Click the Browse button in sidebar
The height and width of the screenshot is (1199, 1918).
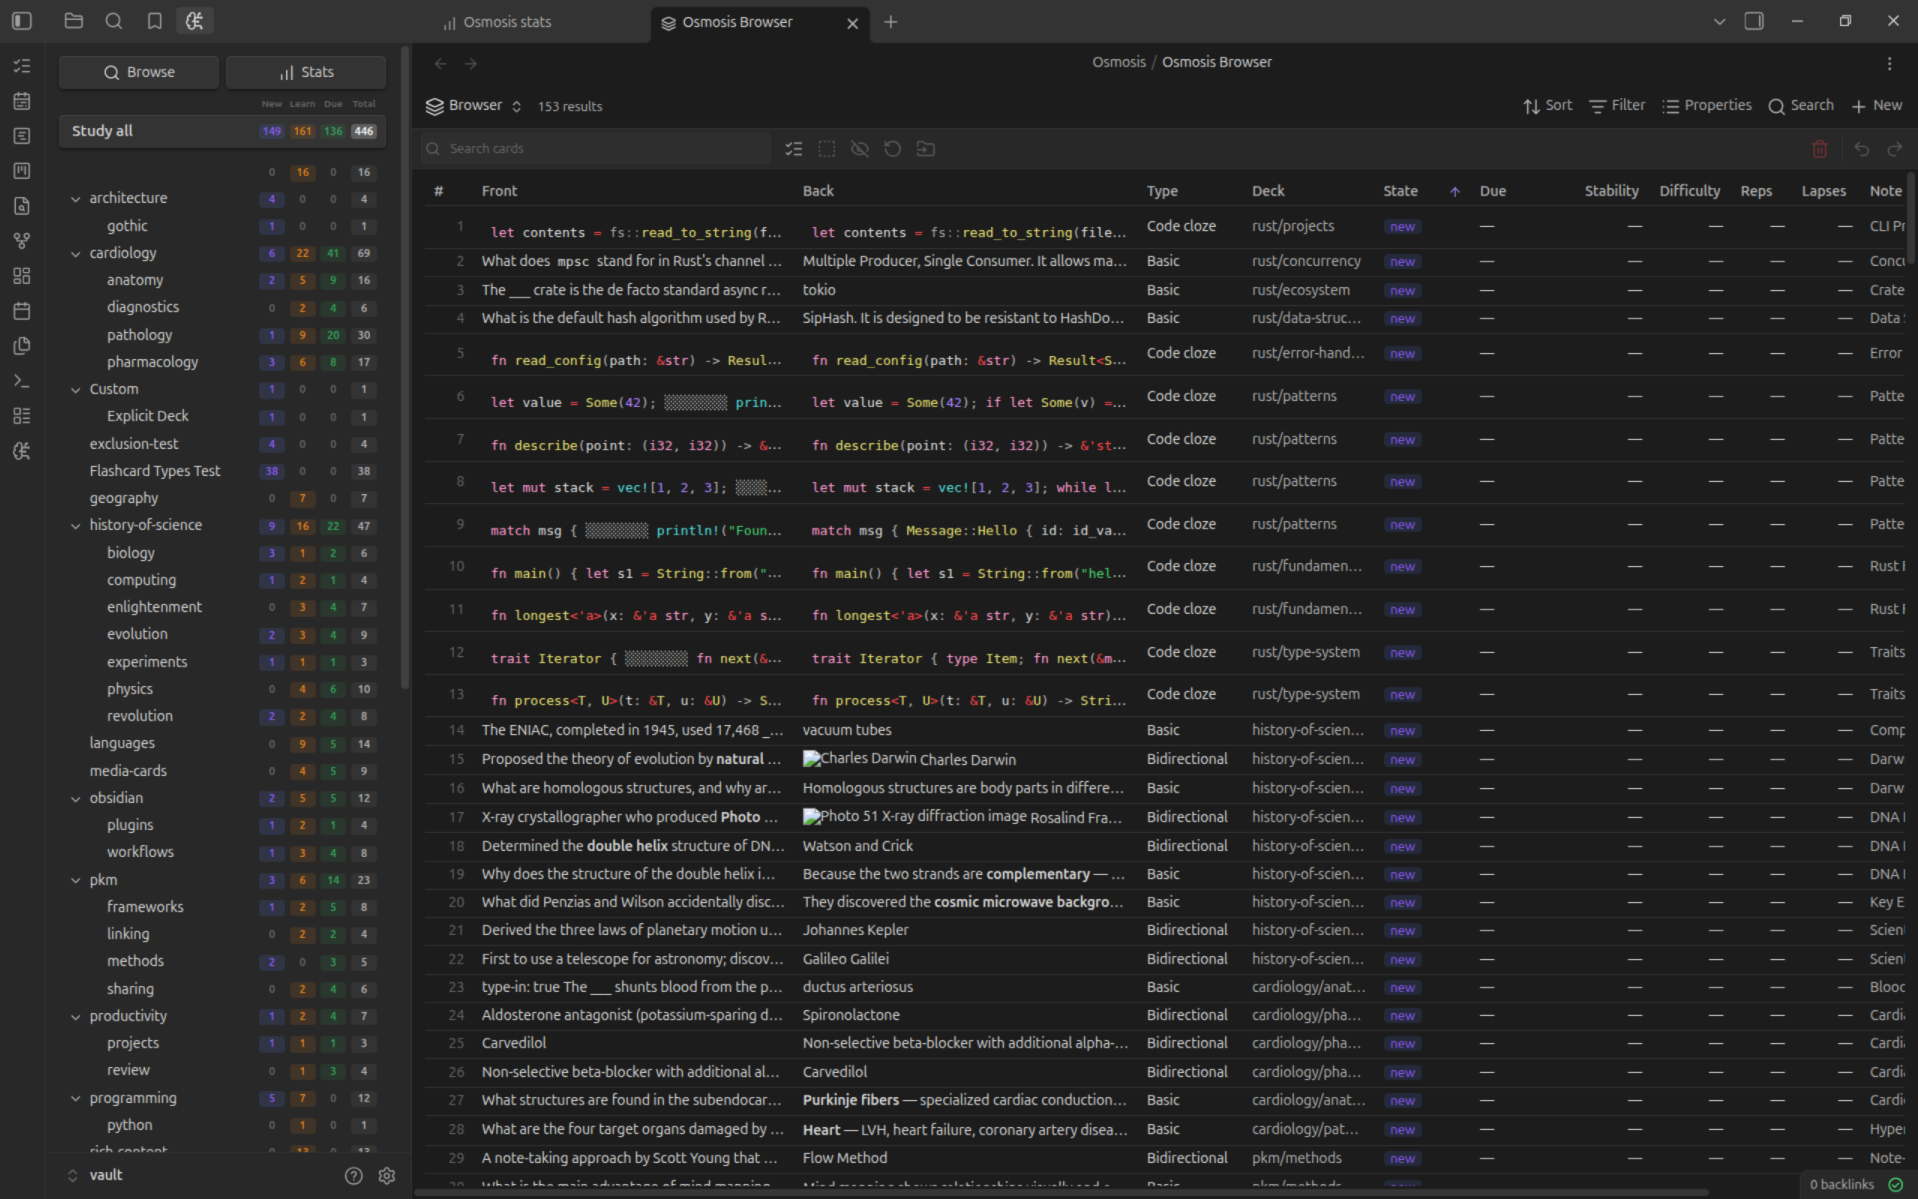139,72
